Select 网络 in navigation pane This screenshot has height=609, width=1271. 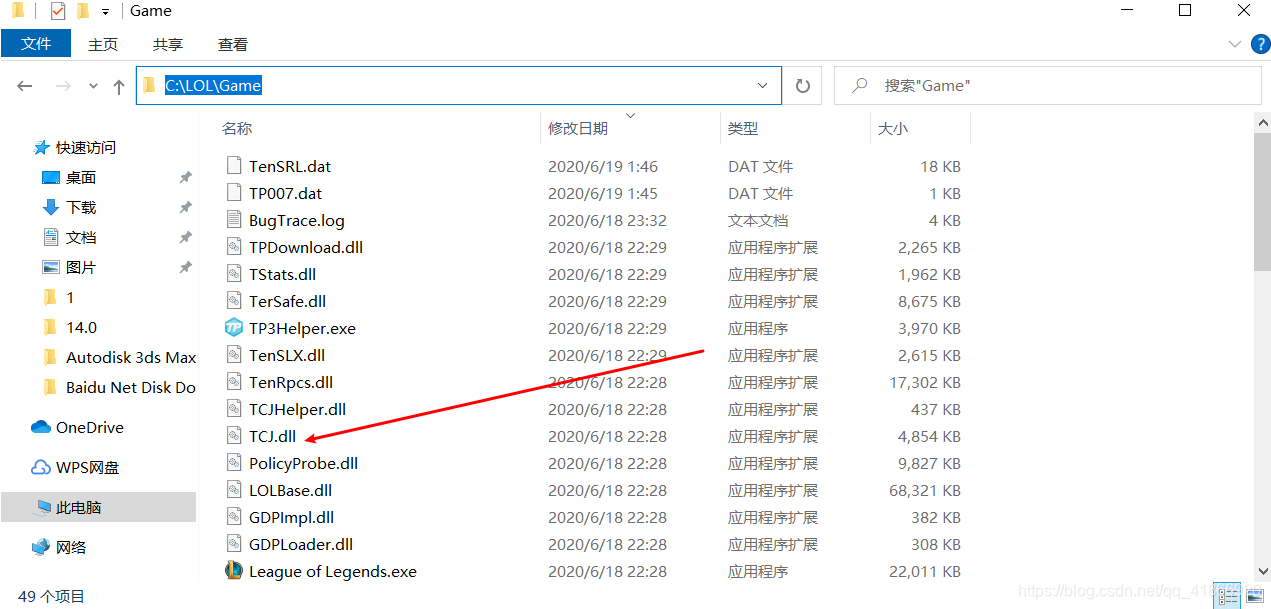71,547
